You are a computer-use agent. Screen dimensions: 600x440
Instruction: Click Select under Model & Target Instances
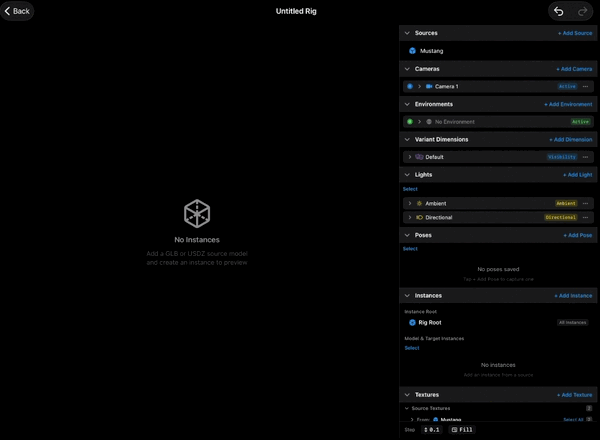(412, 348)
